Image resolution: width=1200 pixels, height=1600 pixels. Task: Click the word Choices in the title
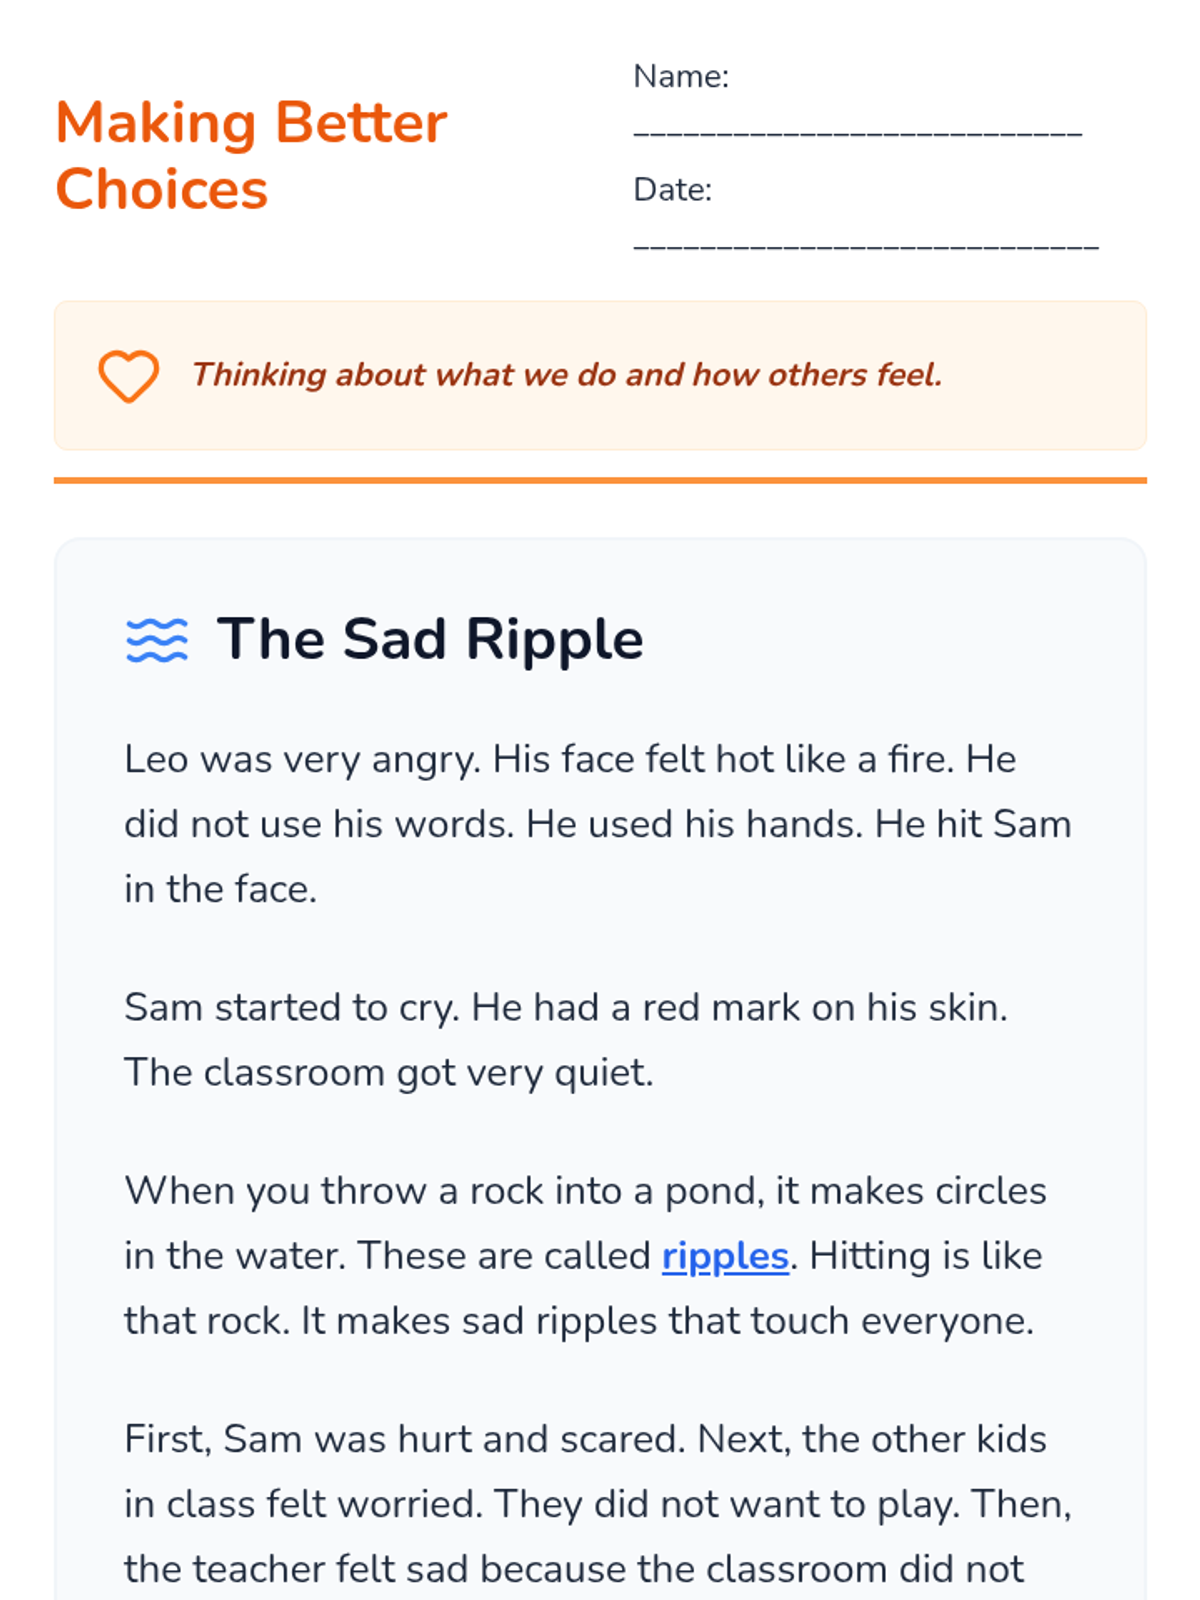click(x=162, y=189)
